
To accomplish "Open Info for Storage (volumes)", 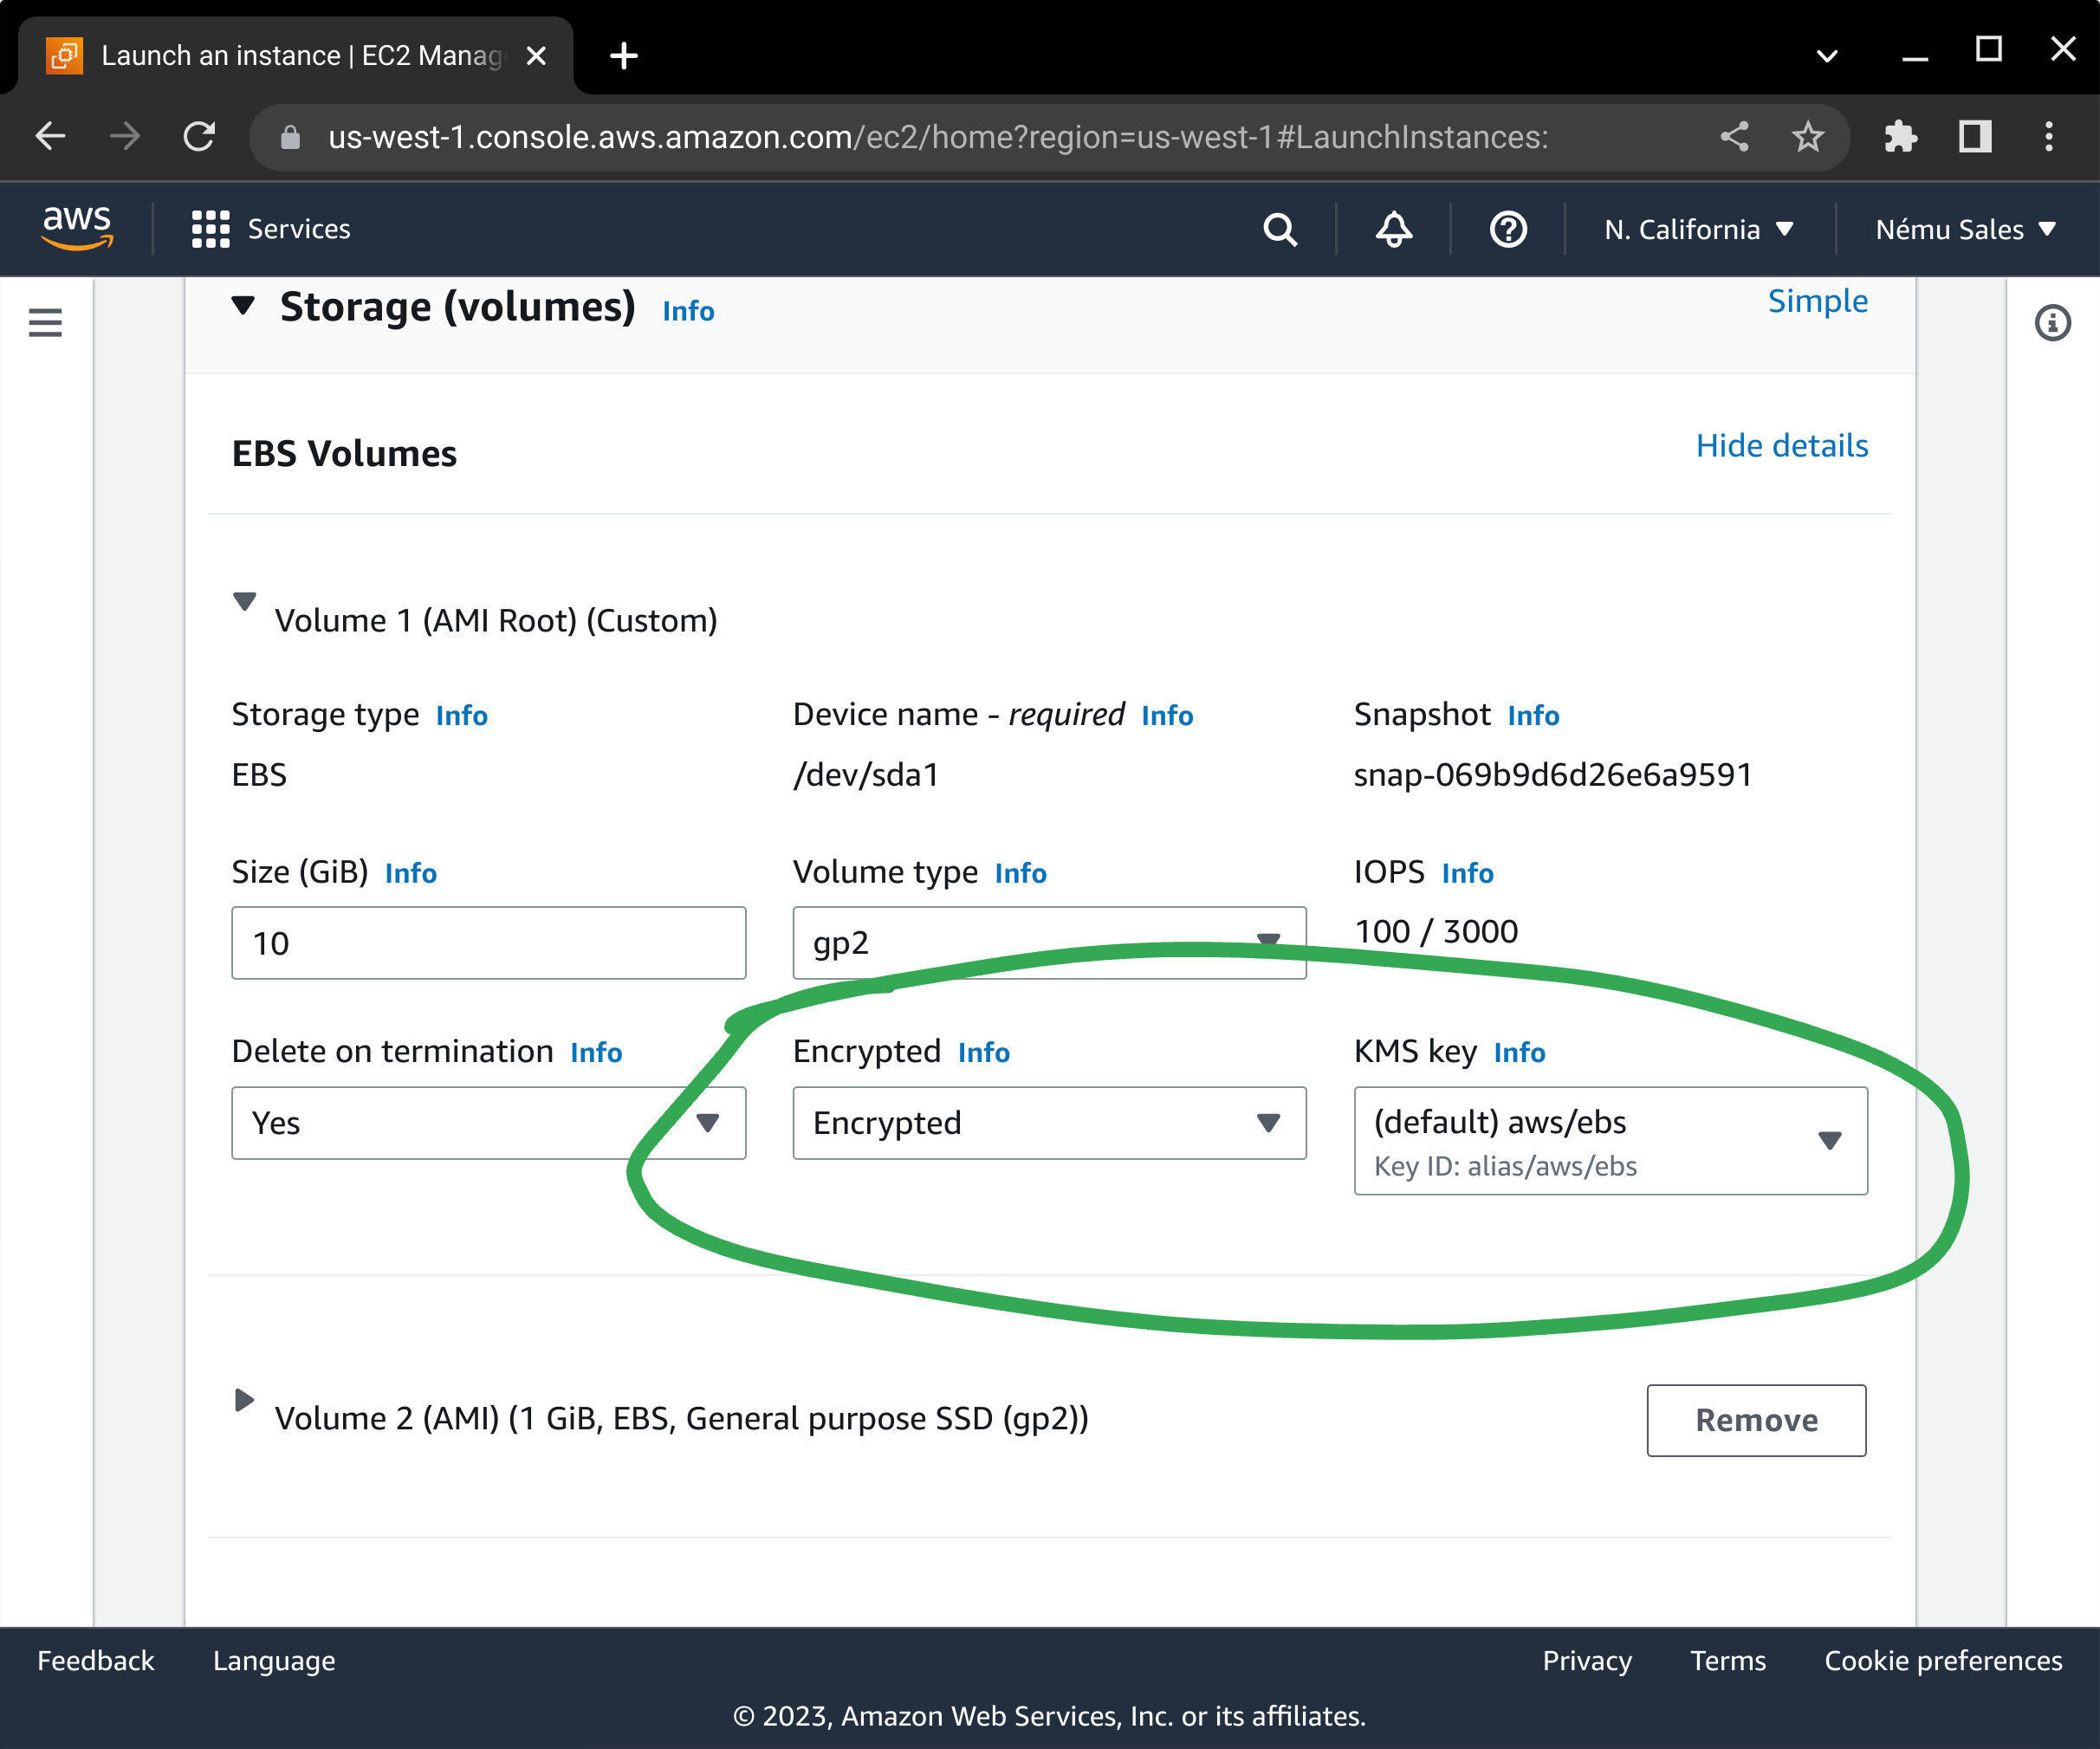I will click(688, 311).
